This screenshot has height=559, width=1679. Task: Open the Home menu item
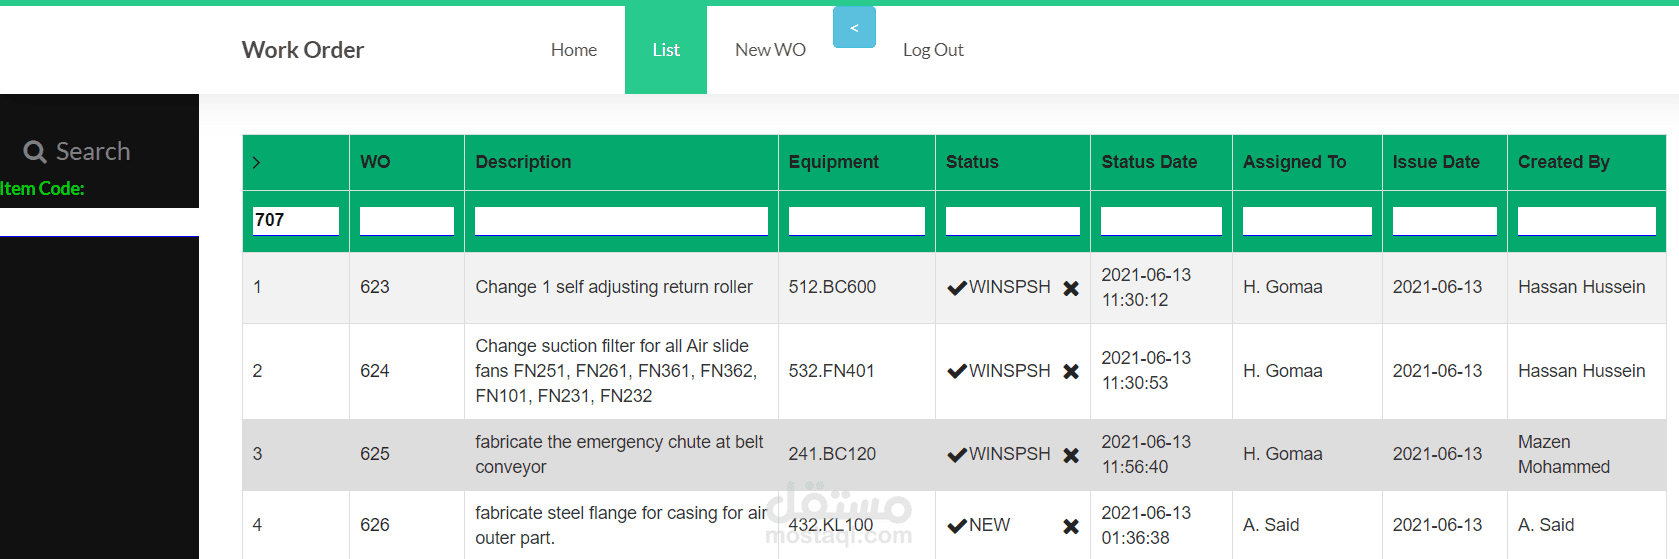tap(574, 50)
